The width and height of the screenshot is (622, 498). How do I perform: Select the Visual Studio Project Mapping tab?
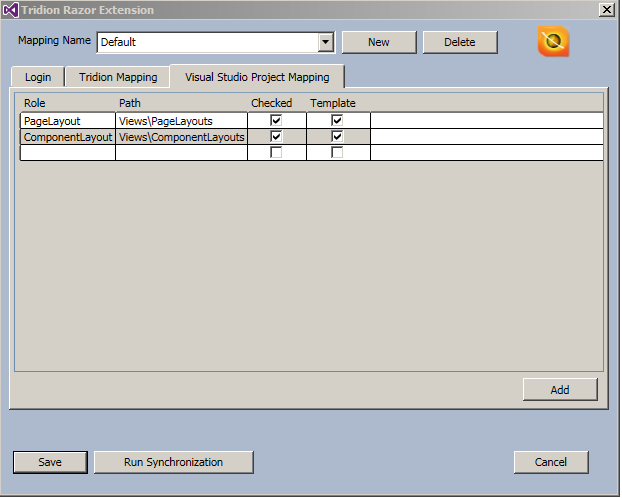[257, 76]
